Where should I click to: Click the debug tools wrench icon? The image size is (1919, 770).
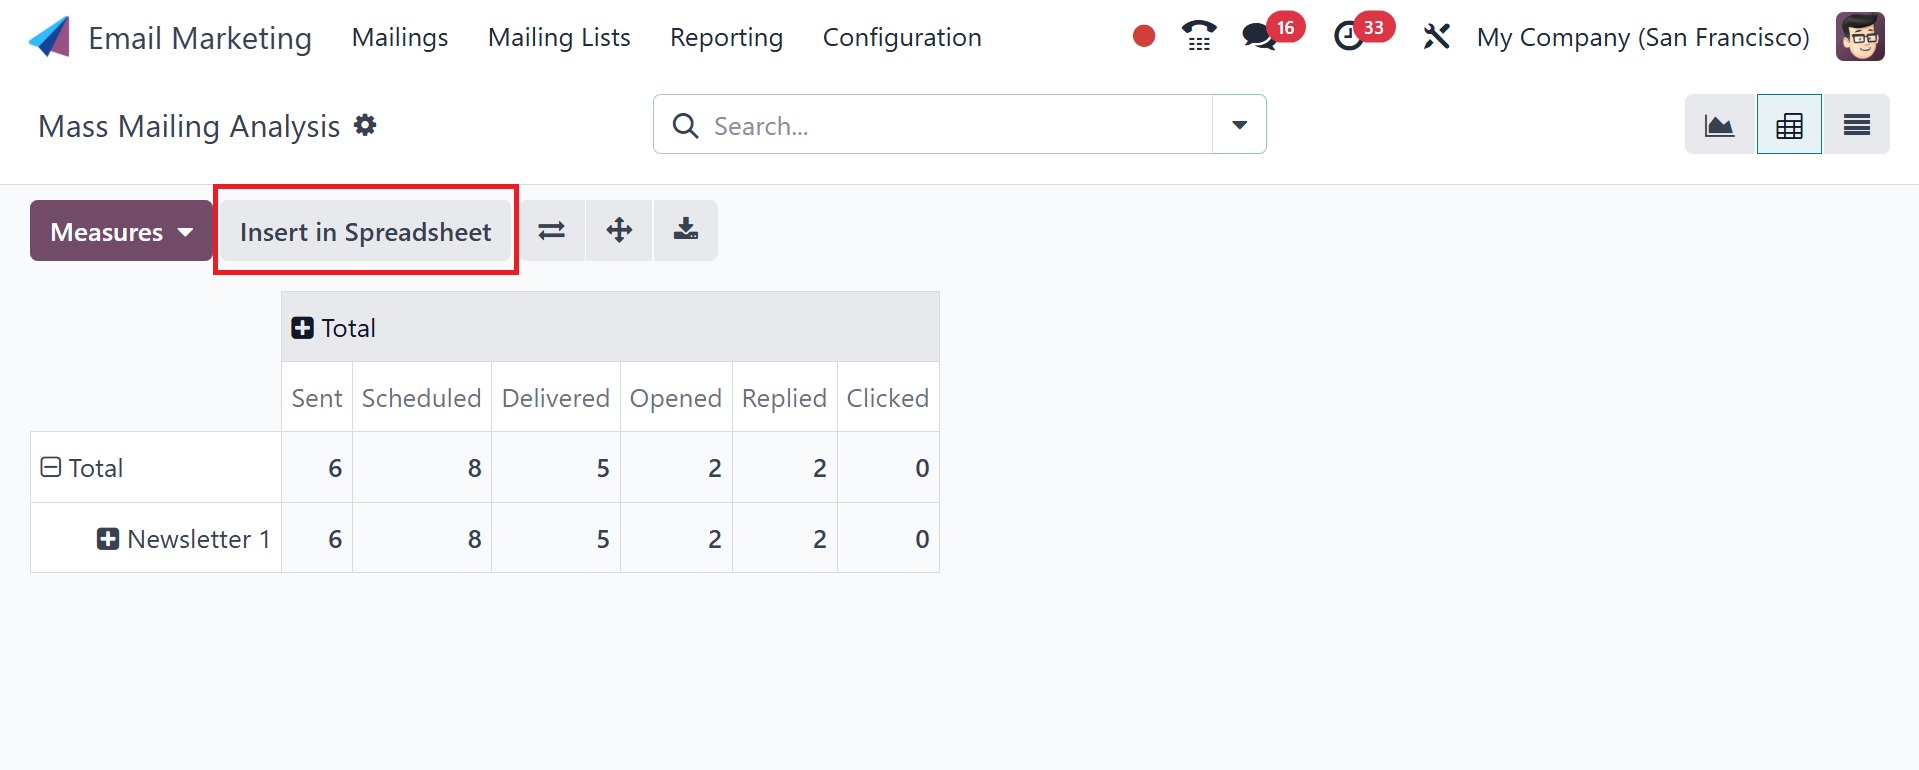click(1436, 37)
